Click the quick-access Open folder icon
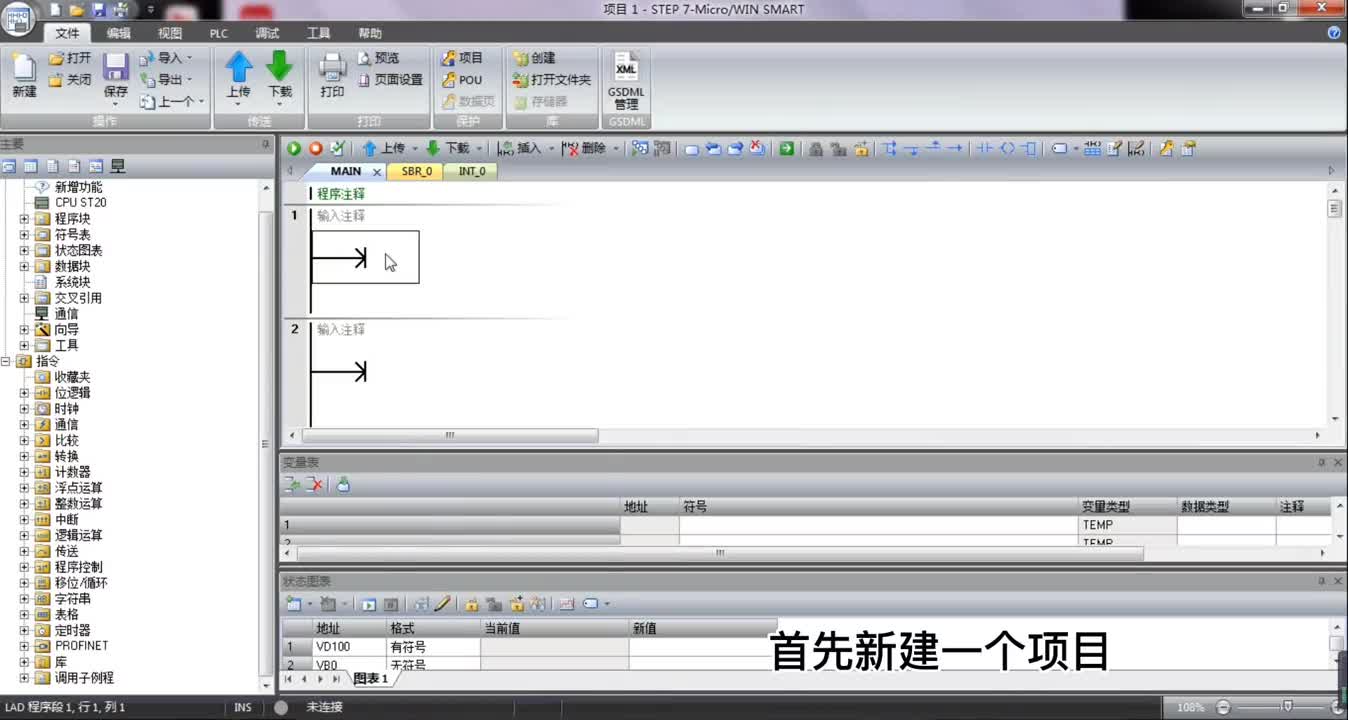 tap(76, 9)
